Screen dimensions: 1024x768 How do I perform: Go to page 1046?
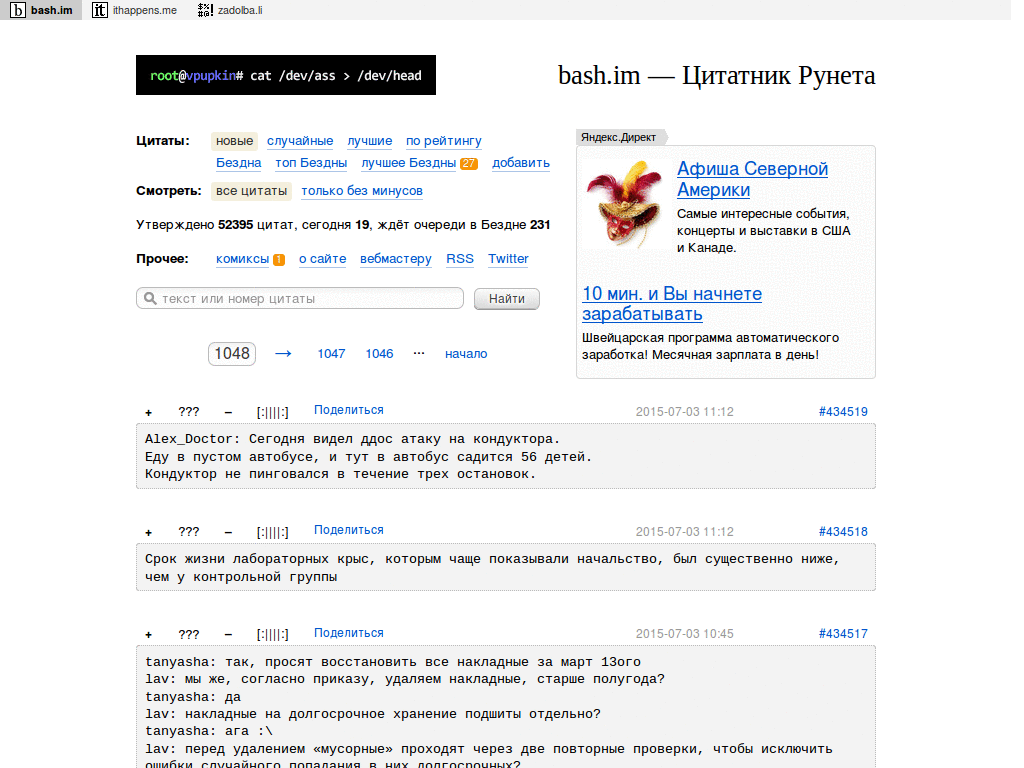[x=379, y=354]
